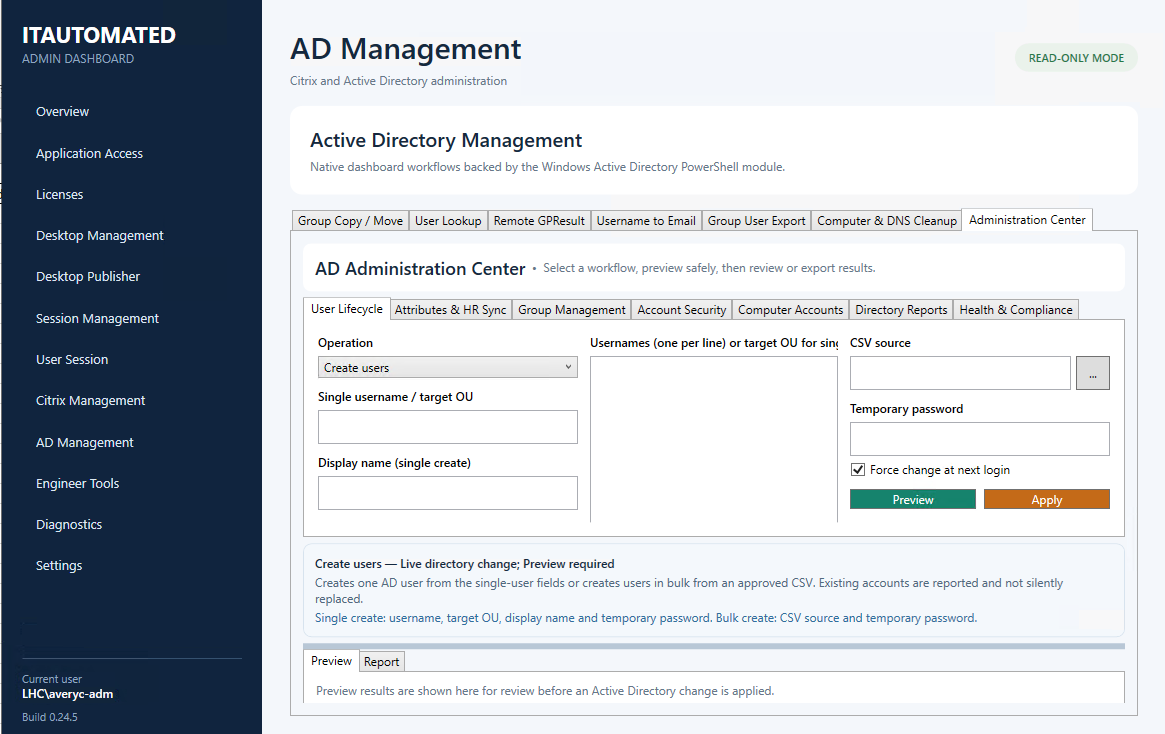The height and width of the screenshot is (734, 1165).
Task: Open the Remote GPResult tab
Action: pos(539,221)
